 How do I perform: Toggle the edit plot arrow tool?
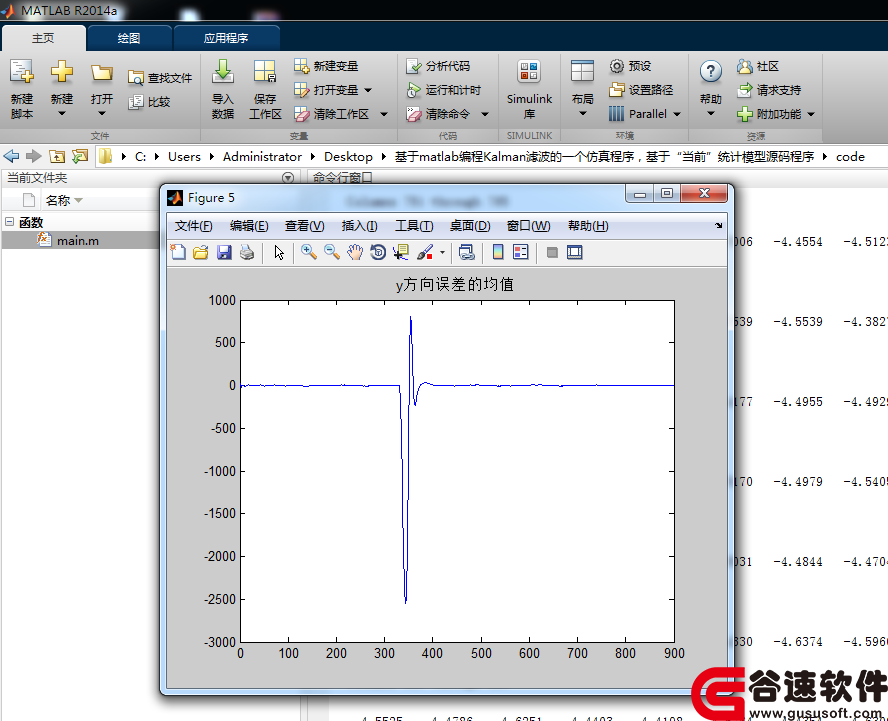pos(279,252)
